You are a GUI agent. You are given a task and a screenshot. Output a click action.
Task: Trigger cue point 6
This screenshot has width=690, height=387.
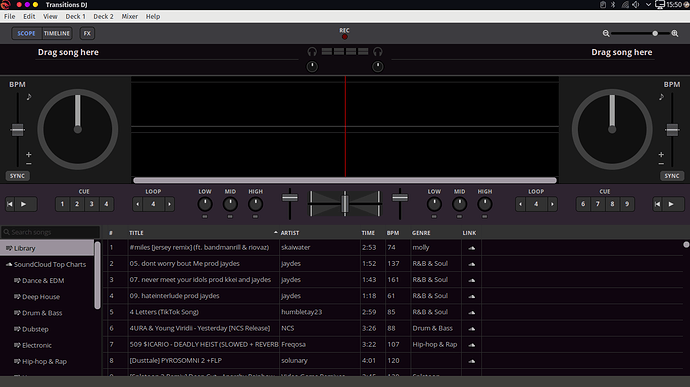coord(583,204)
